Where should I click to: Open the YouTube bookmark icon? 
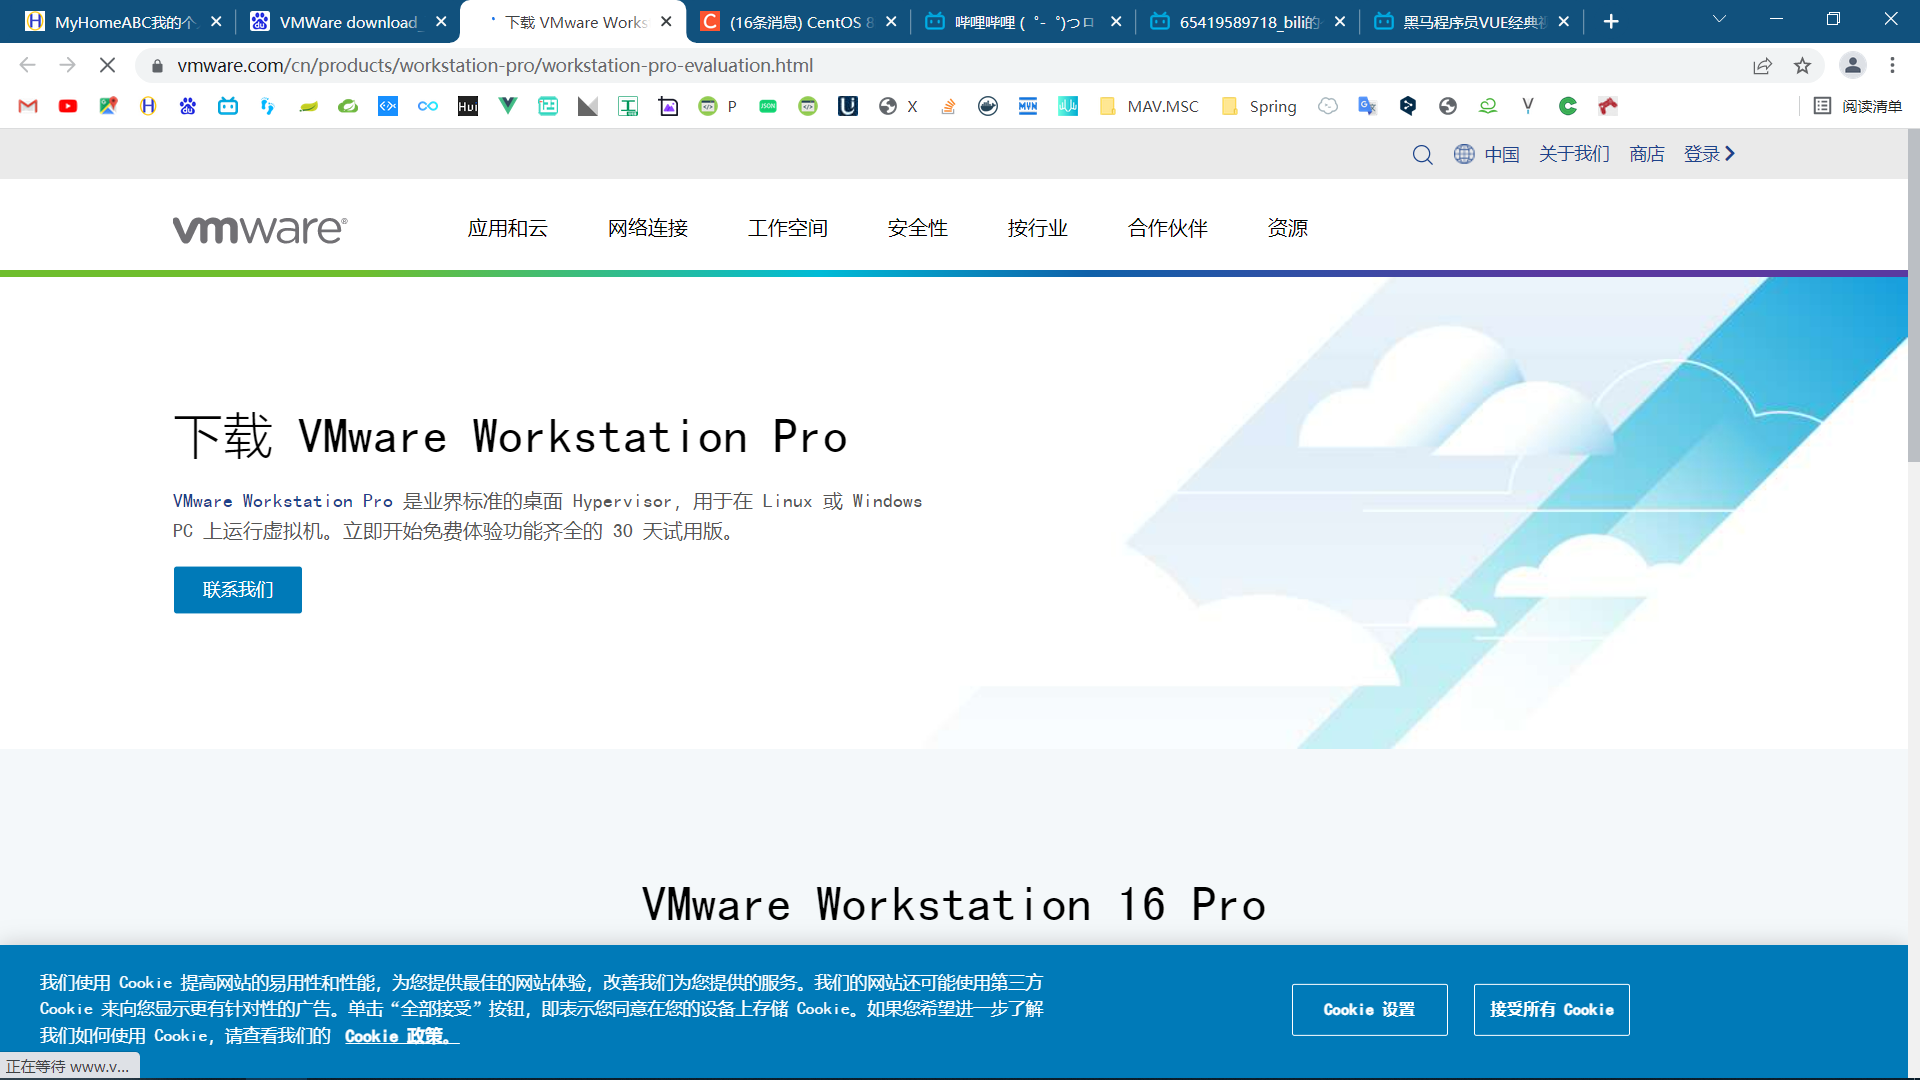[x=68, y=106]
